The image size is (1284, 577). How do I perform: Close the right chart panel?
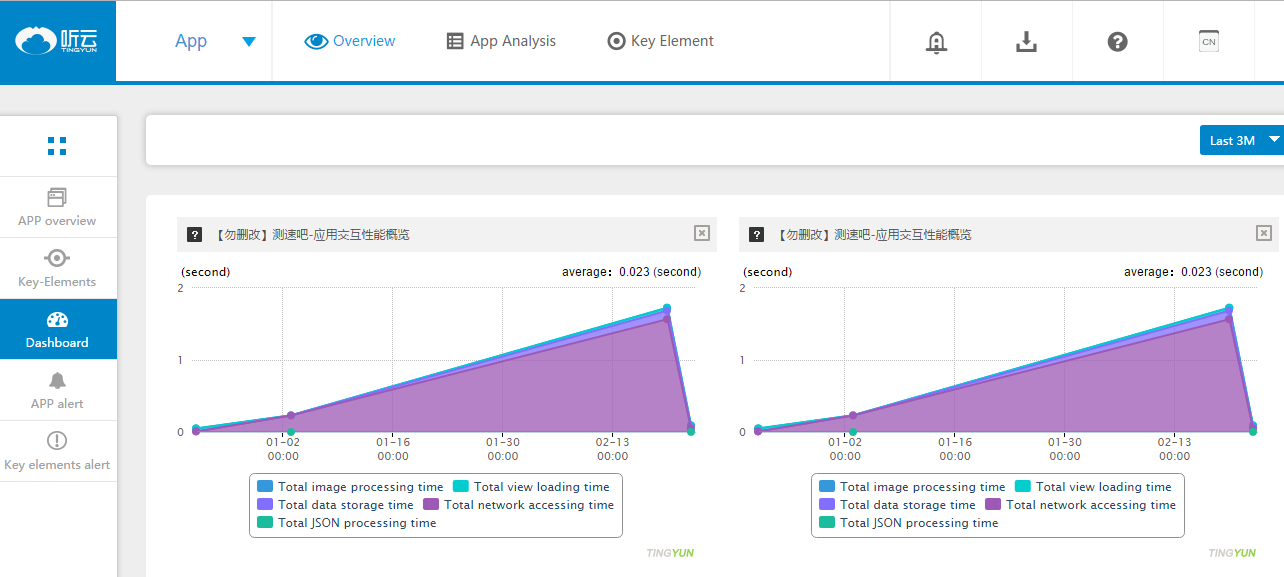click(1264, 233)
